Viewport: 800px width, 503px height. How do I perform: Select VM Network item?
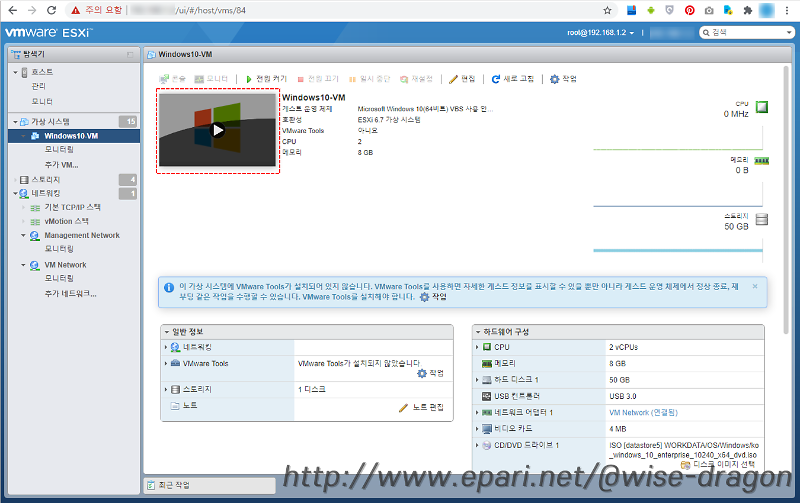(x=65, y=265)
